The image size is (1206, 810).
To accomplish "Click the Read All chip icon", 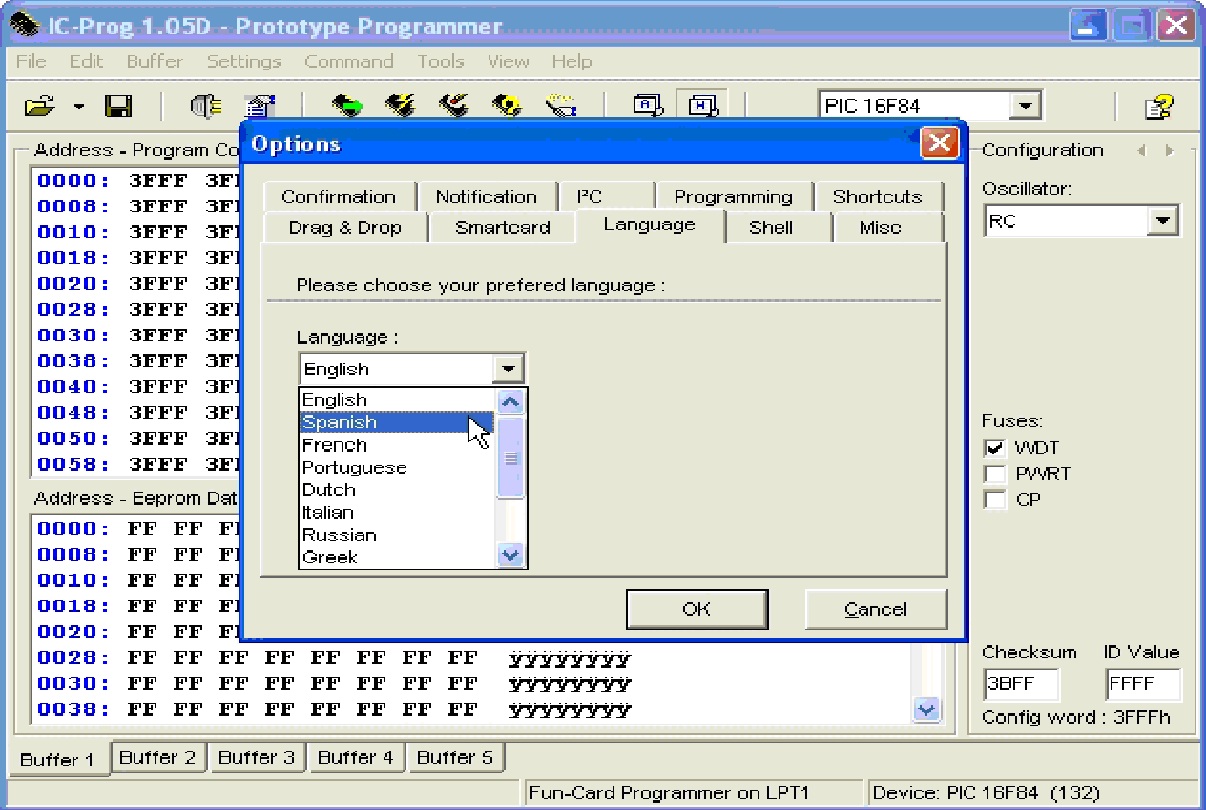I will coord(347,105).
